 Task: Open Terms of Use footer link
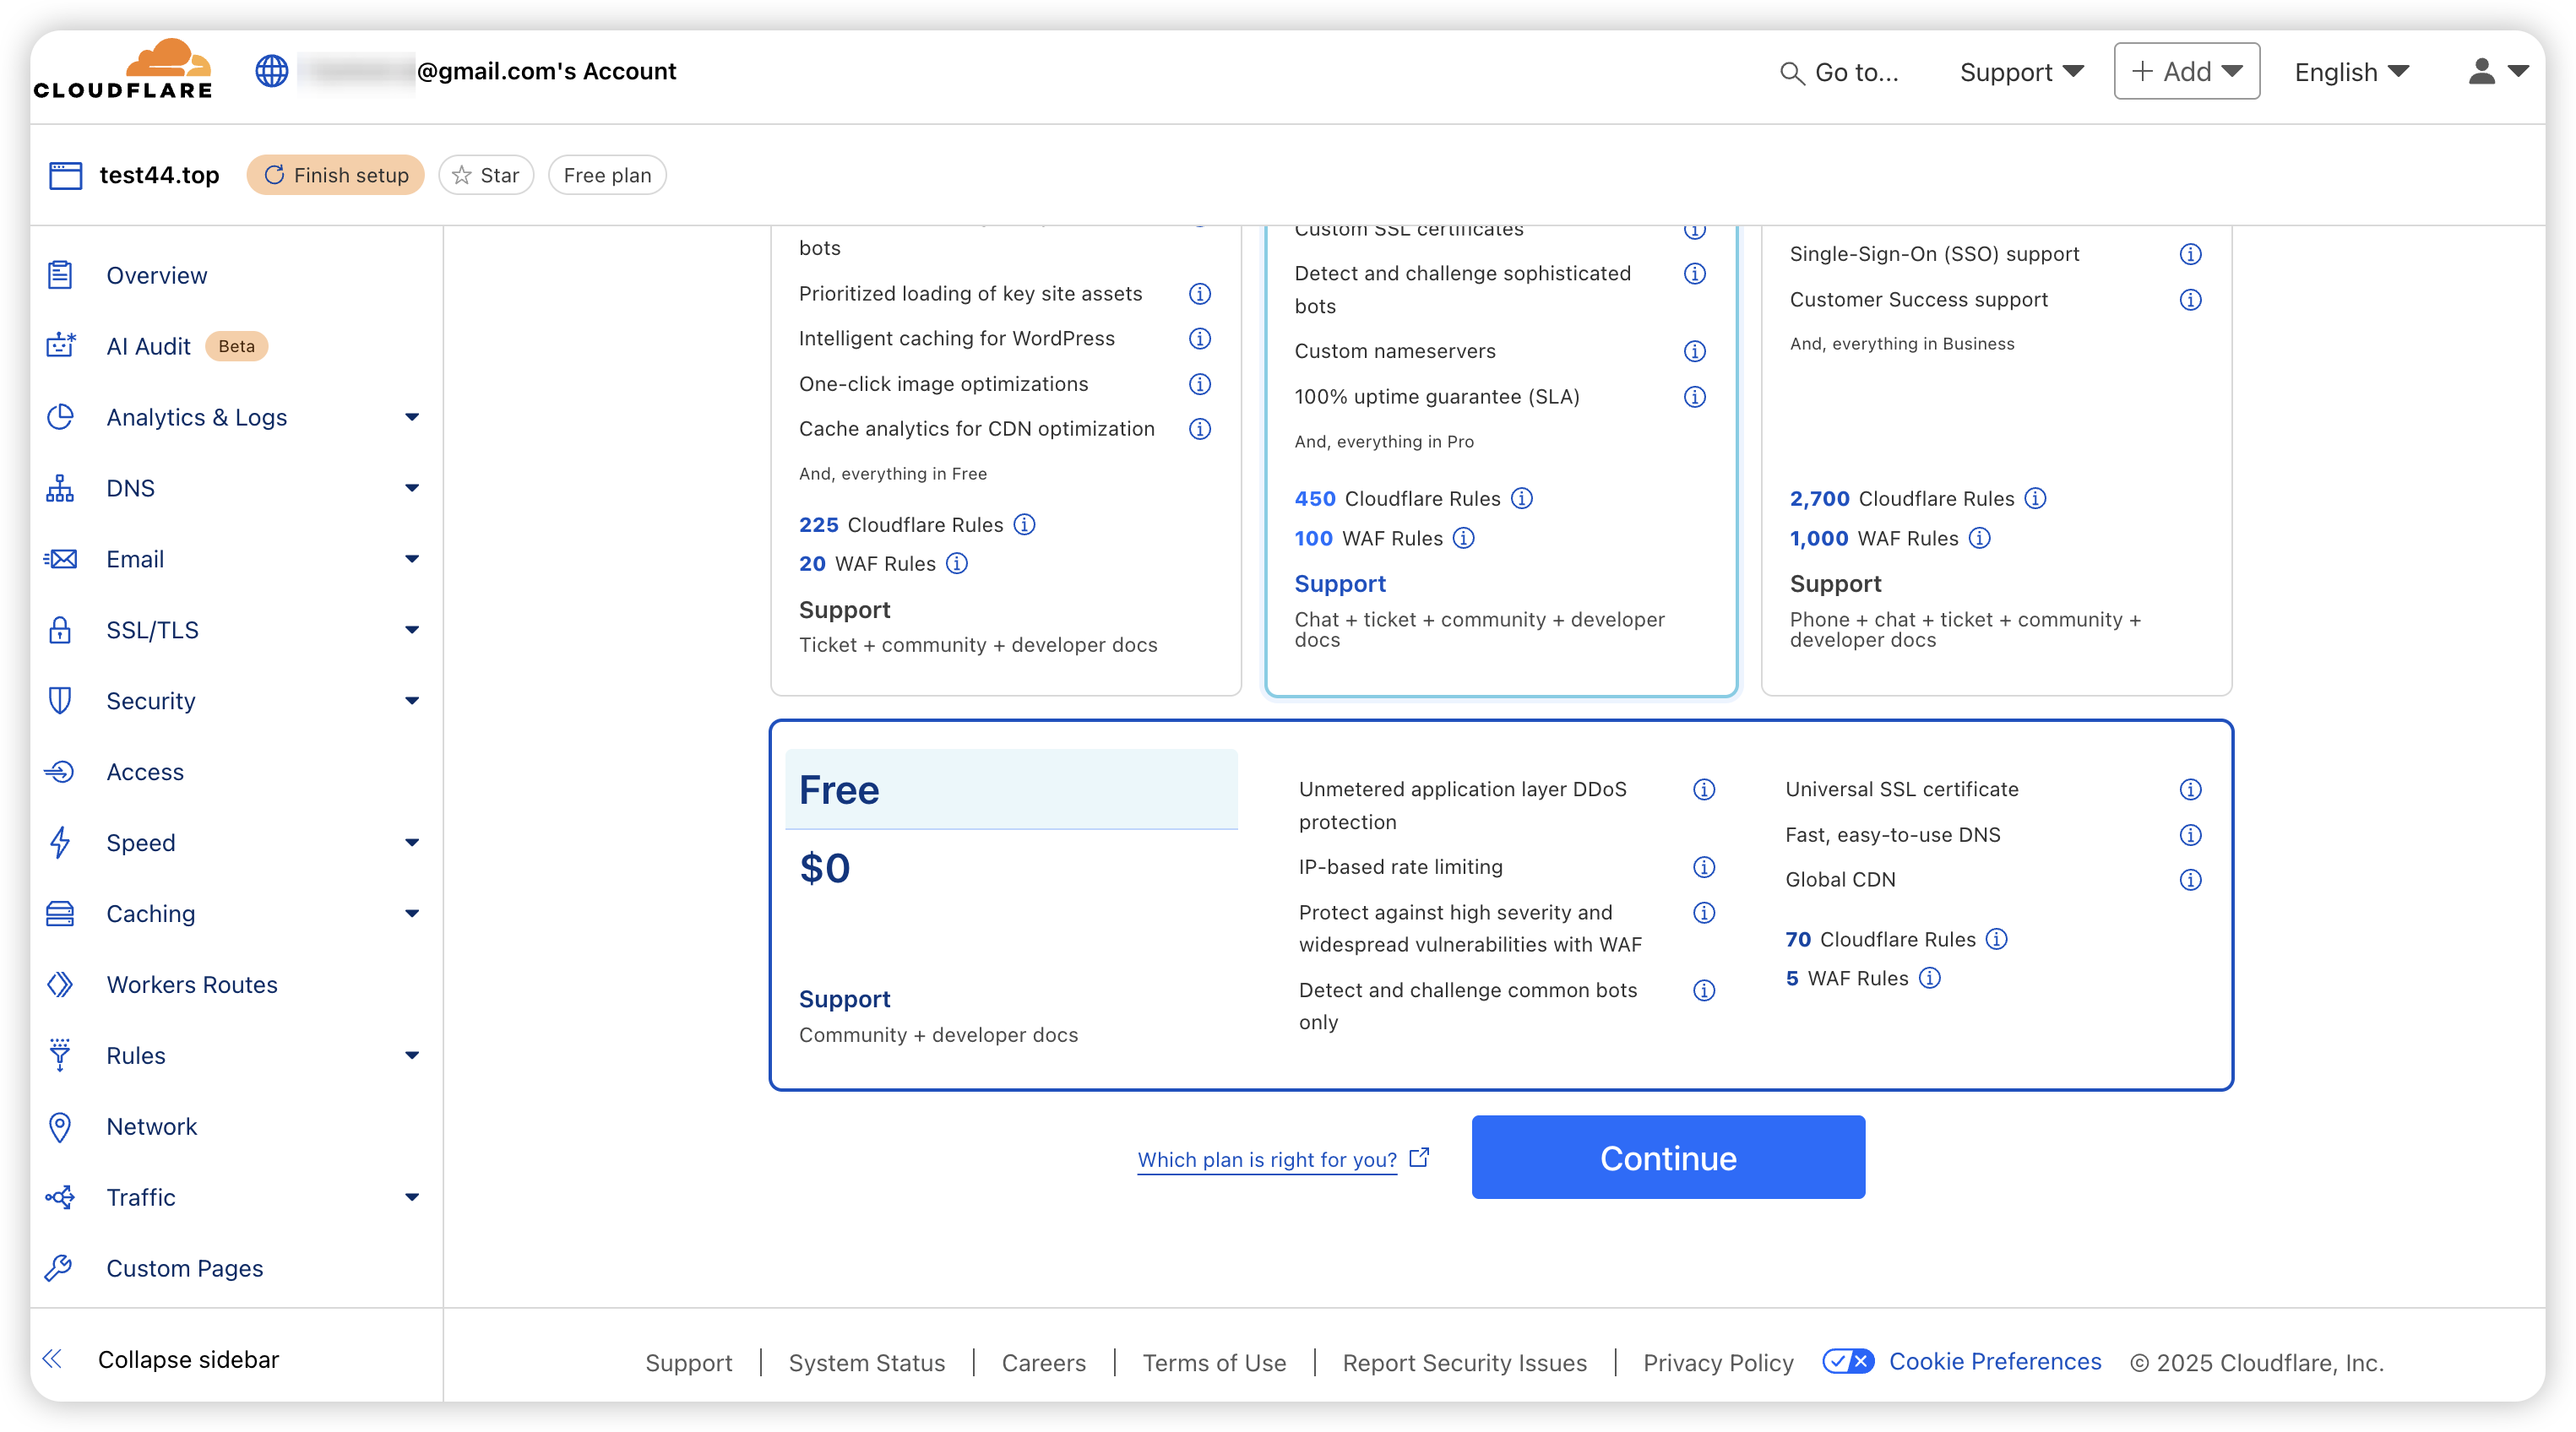1214,1362
